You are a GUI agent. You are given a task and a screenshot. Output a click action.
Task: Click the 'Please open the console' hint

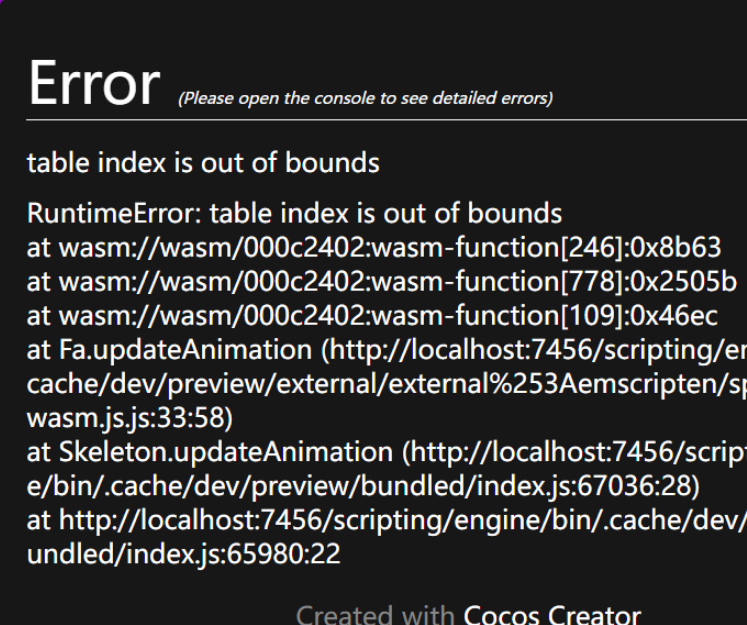pyautogui.click(x=365, y=98)
